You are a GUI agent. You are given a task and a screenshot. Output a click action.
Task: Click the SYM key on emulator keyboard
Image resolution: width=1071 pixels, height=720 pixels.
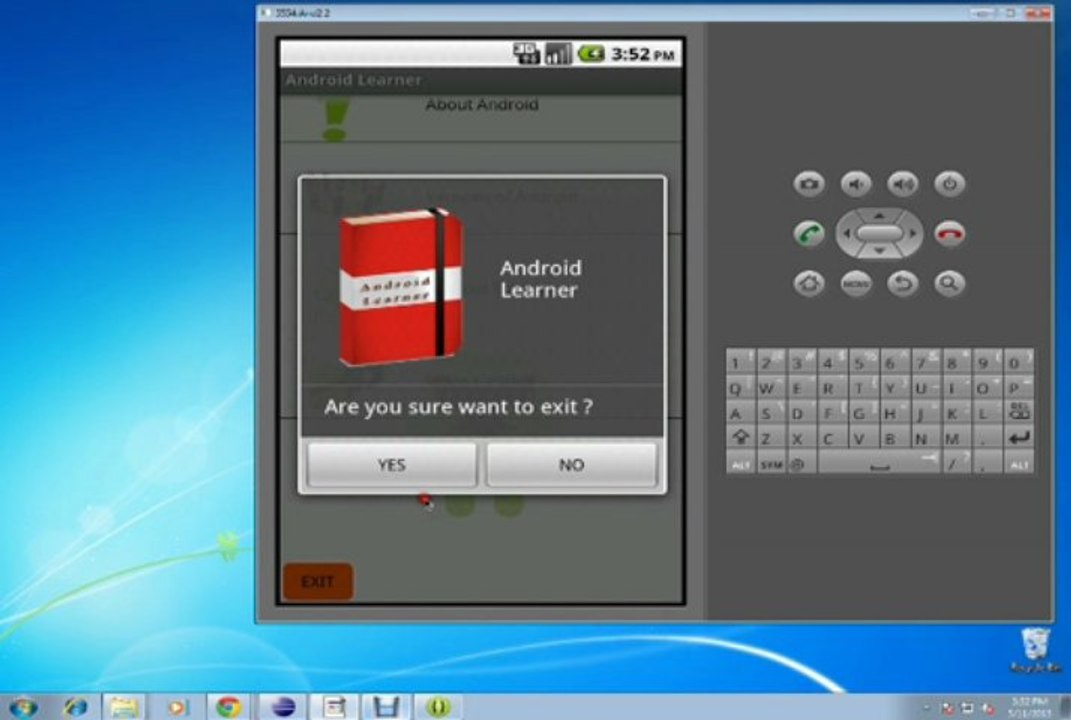pos(770,464)
